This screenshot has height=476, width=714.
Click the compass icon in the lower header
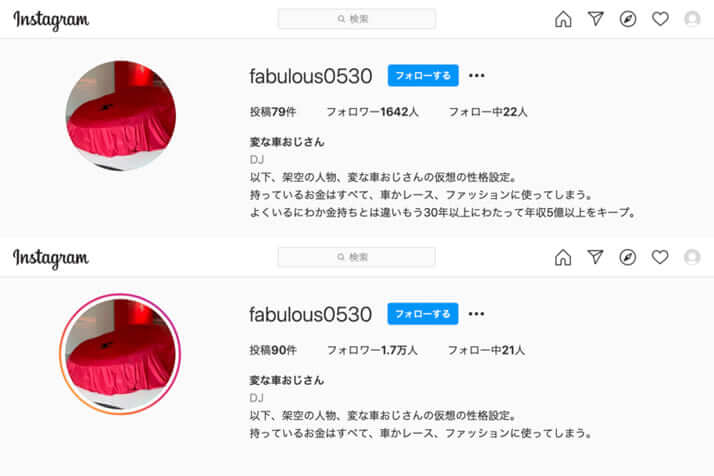(x=628, y=257)
